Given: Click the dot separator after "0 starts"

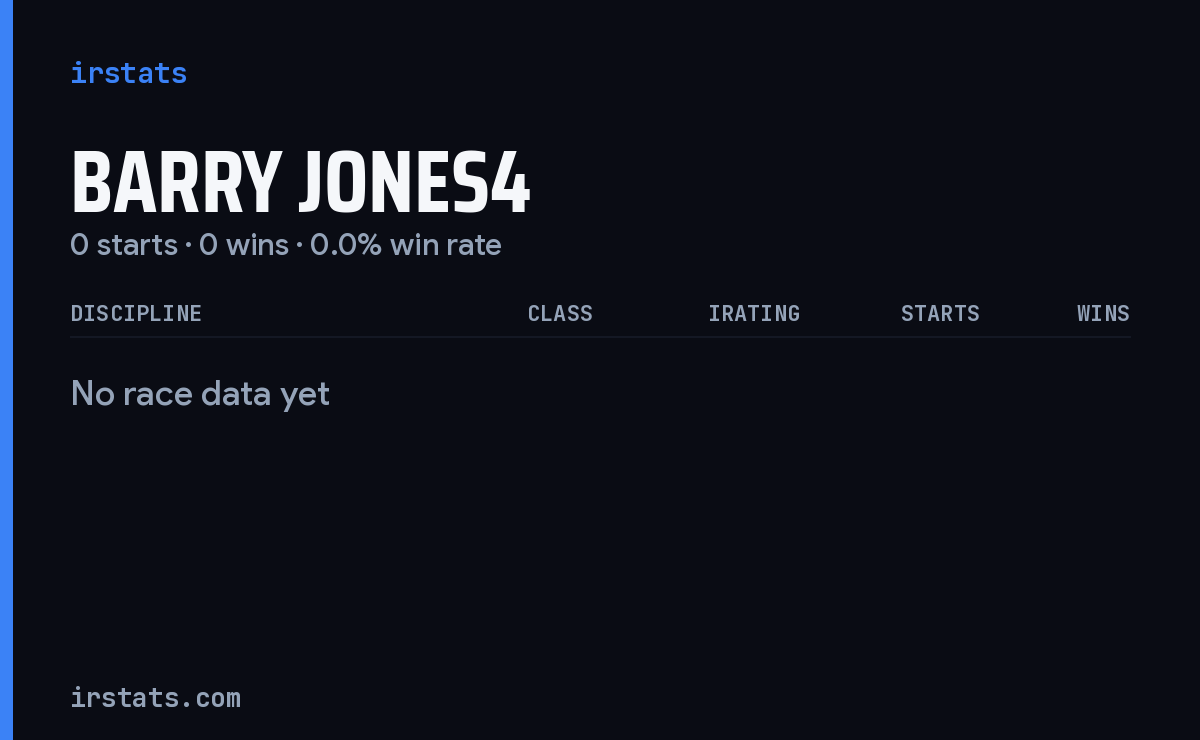Looking at the screenshot, I should point(188,246).
